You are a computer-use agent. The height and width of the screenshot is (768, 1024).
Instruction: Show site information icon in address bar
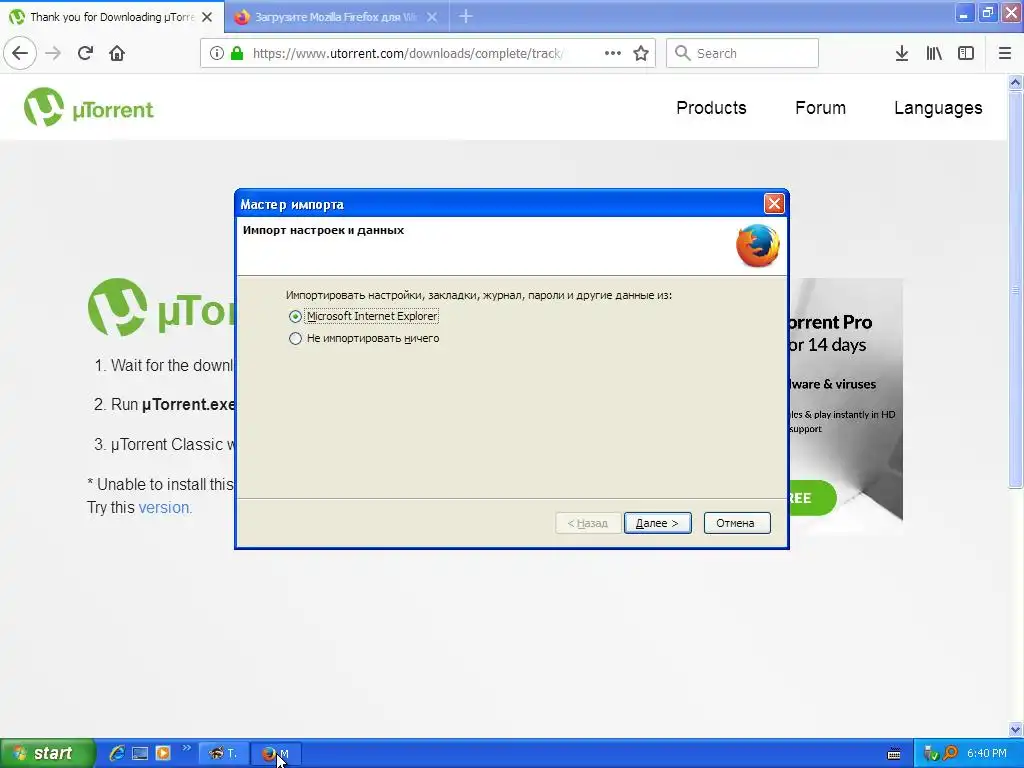click(216, 53)
